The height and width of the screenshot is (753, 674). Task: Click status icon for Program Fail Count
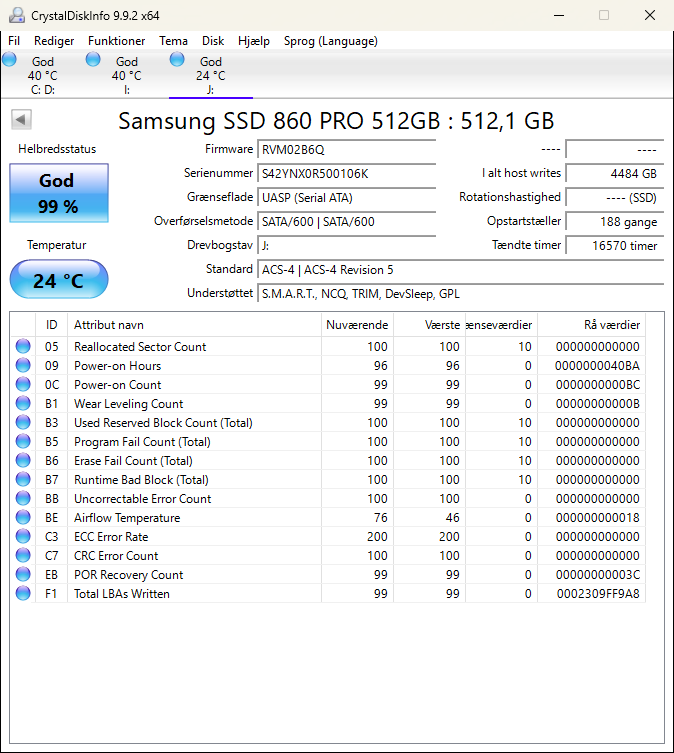pos(23,441)
